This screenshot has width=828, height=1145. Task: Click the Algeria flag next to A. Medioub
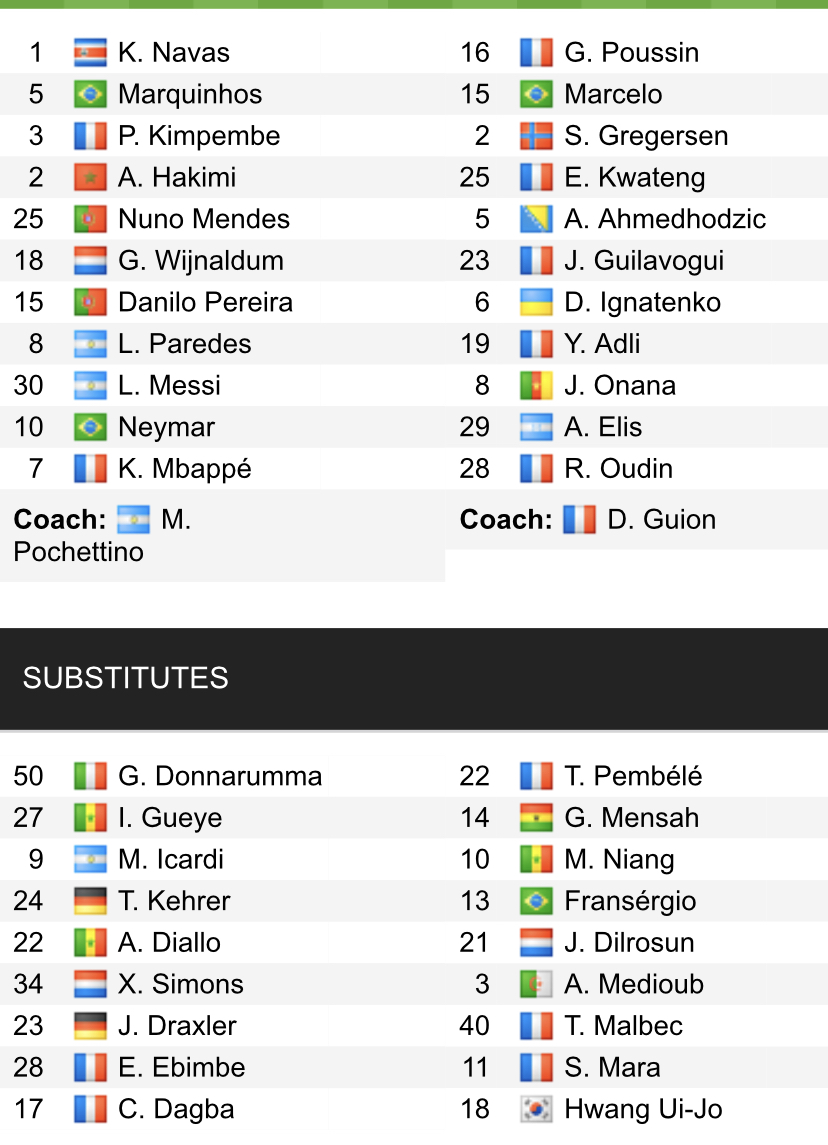point(536,984)
